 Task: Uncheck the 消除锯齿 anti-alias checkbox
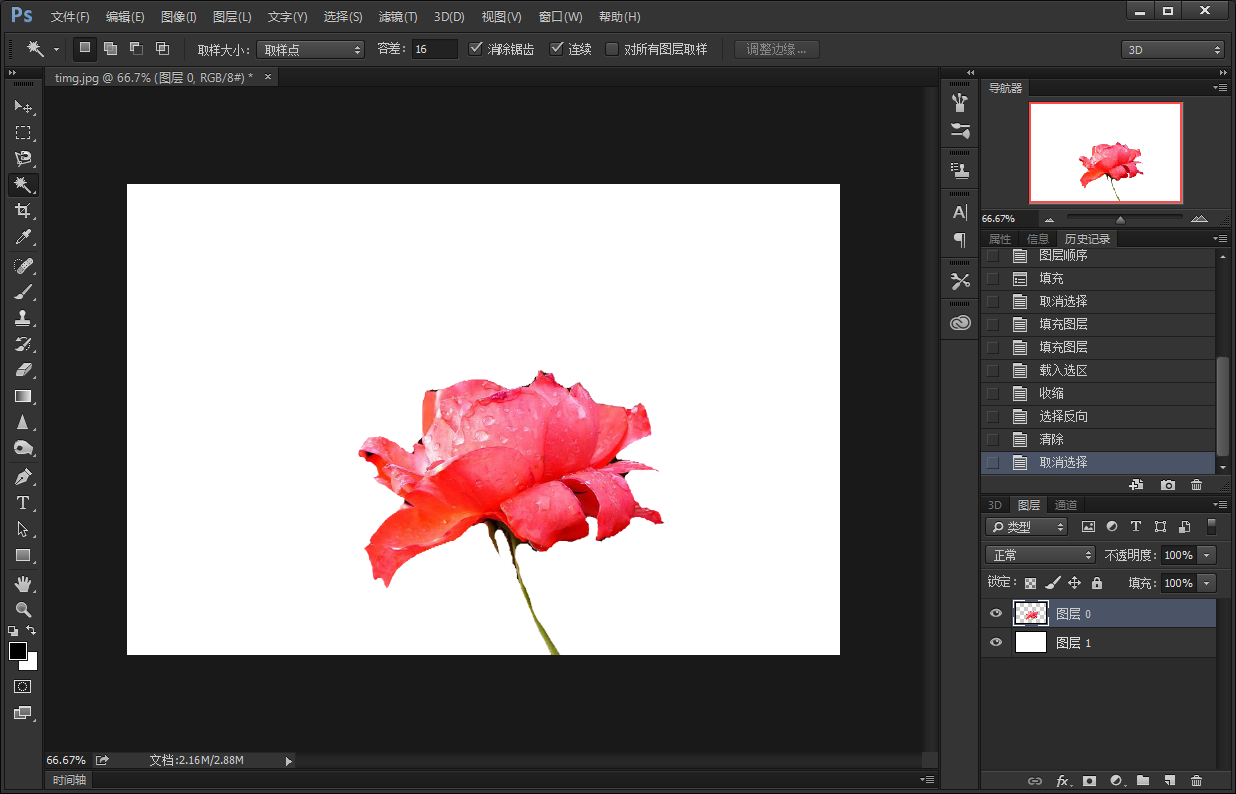point(476,49)
